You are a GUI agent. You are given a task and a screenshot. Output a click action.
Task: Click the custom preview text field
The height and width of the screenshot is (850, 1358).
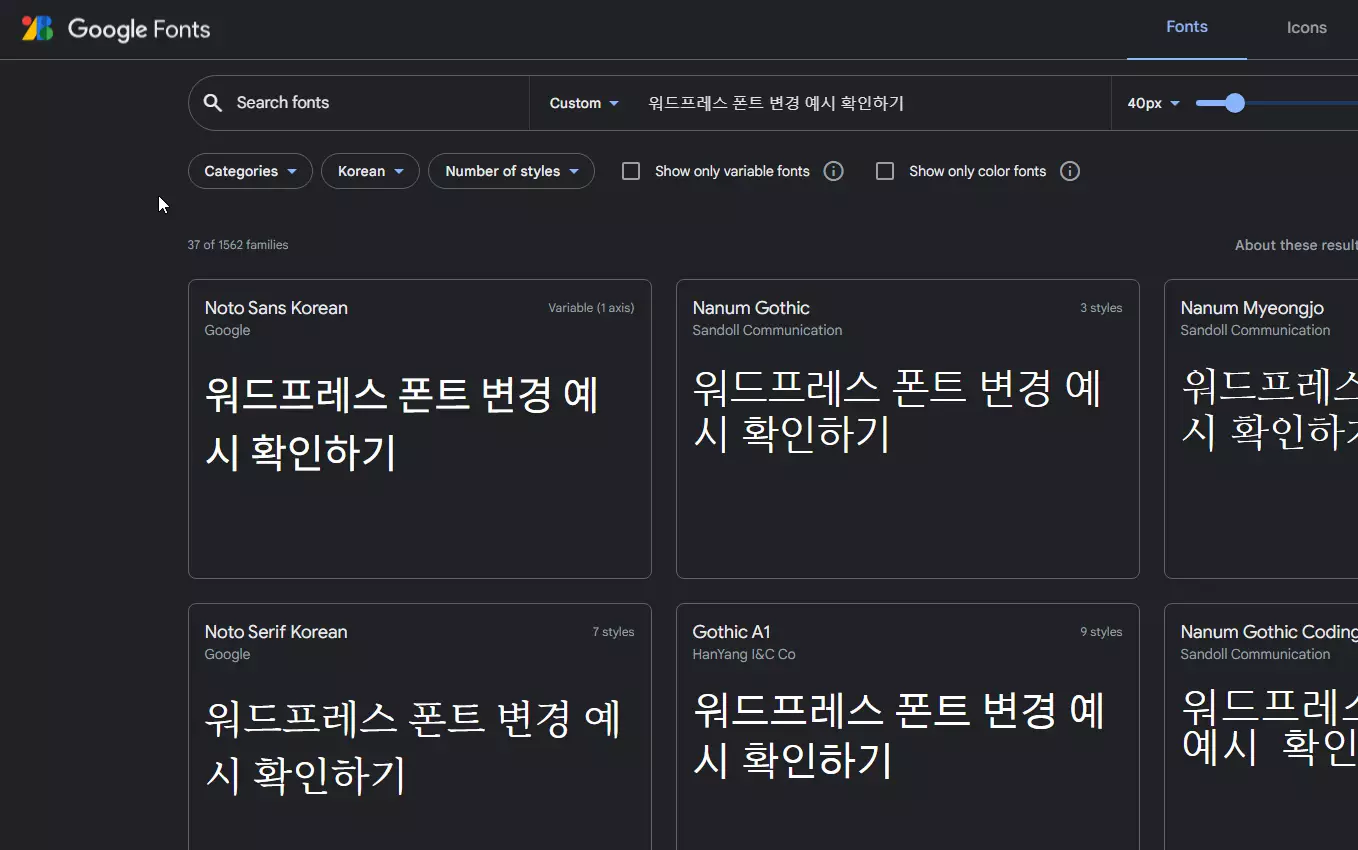(x=870, y=103)
